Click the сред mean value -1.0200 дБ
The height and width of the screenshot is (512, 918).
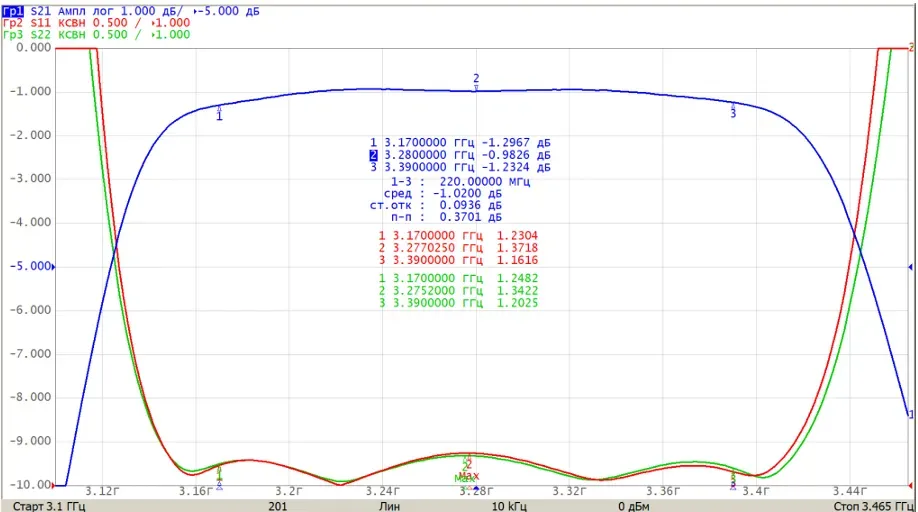coord(467,194)
